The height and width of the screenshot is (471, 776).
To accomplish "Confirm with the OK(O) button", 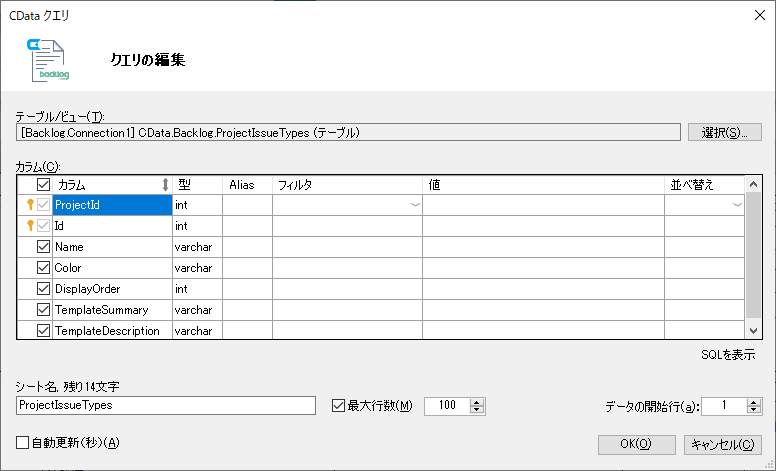I will [x=636, y=444].
